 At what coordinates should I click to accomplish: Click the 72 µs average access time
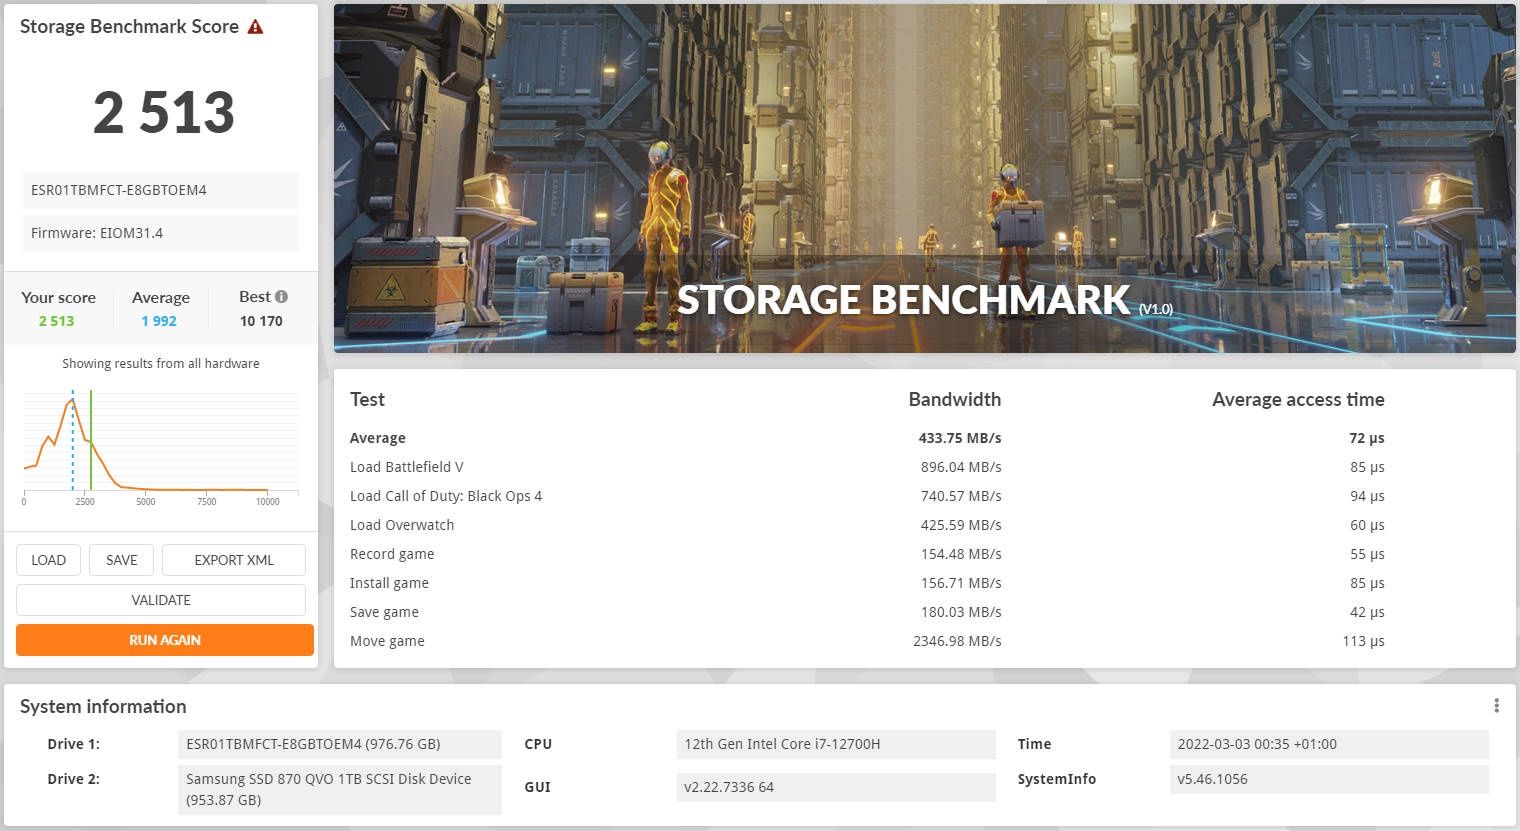click(x=1366, y=438)
